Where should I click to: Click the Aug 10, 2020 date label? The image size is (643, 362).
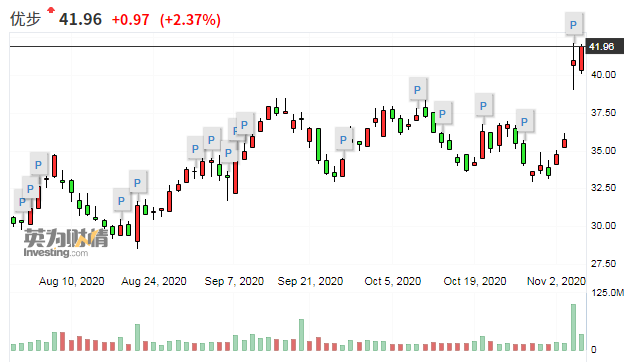(71, 281)
